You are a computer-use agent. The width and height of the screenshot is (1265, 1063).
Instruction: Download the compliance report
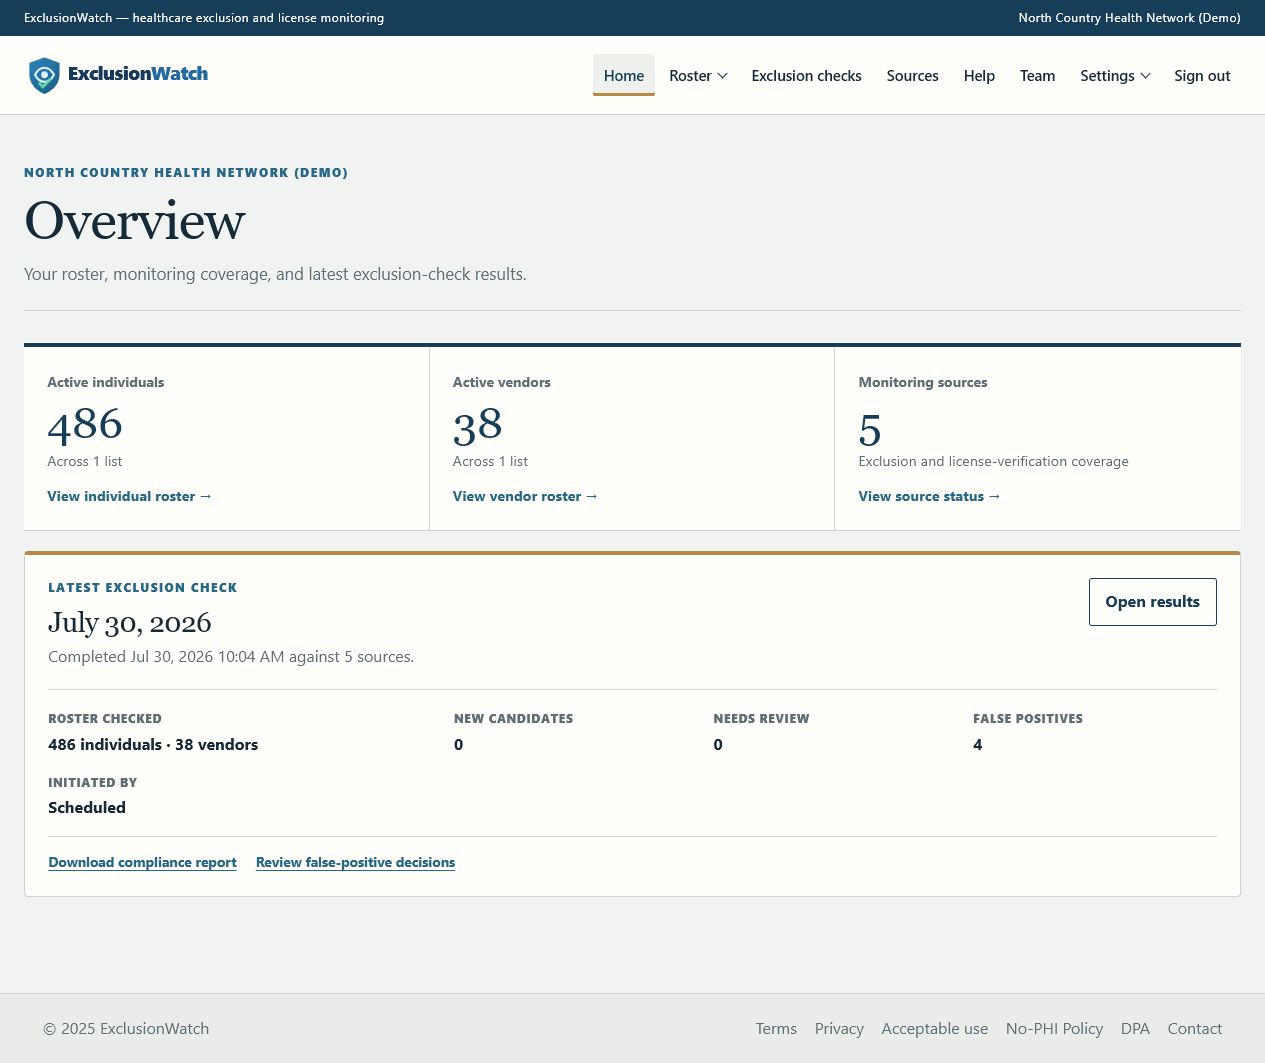(x=142, y=862)
